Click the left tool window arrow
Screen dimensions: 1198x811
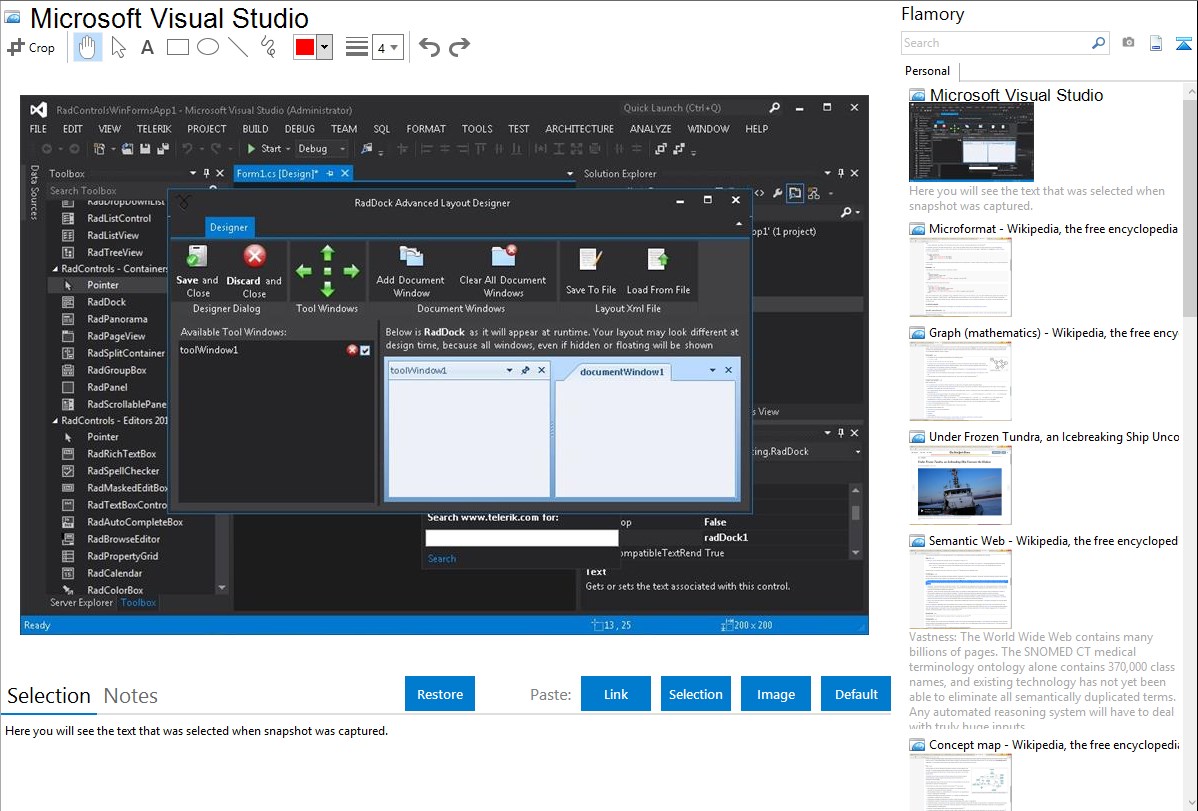(304, 271)
